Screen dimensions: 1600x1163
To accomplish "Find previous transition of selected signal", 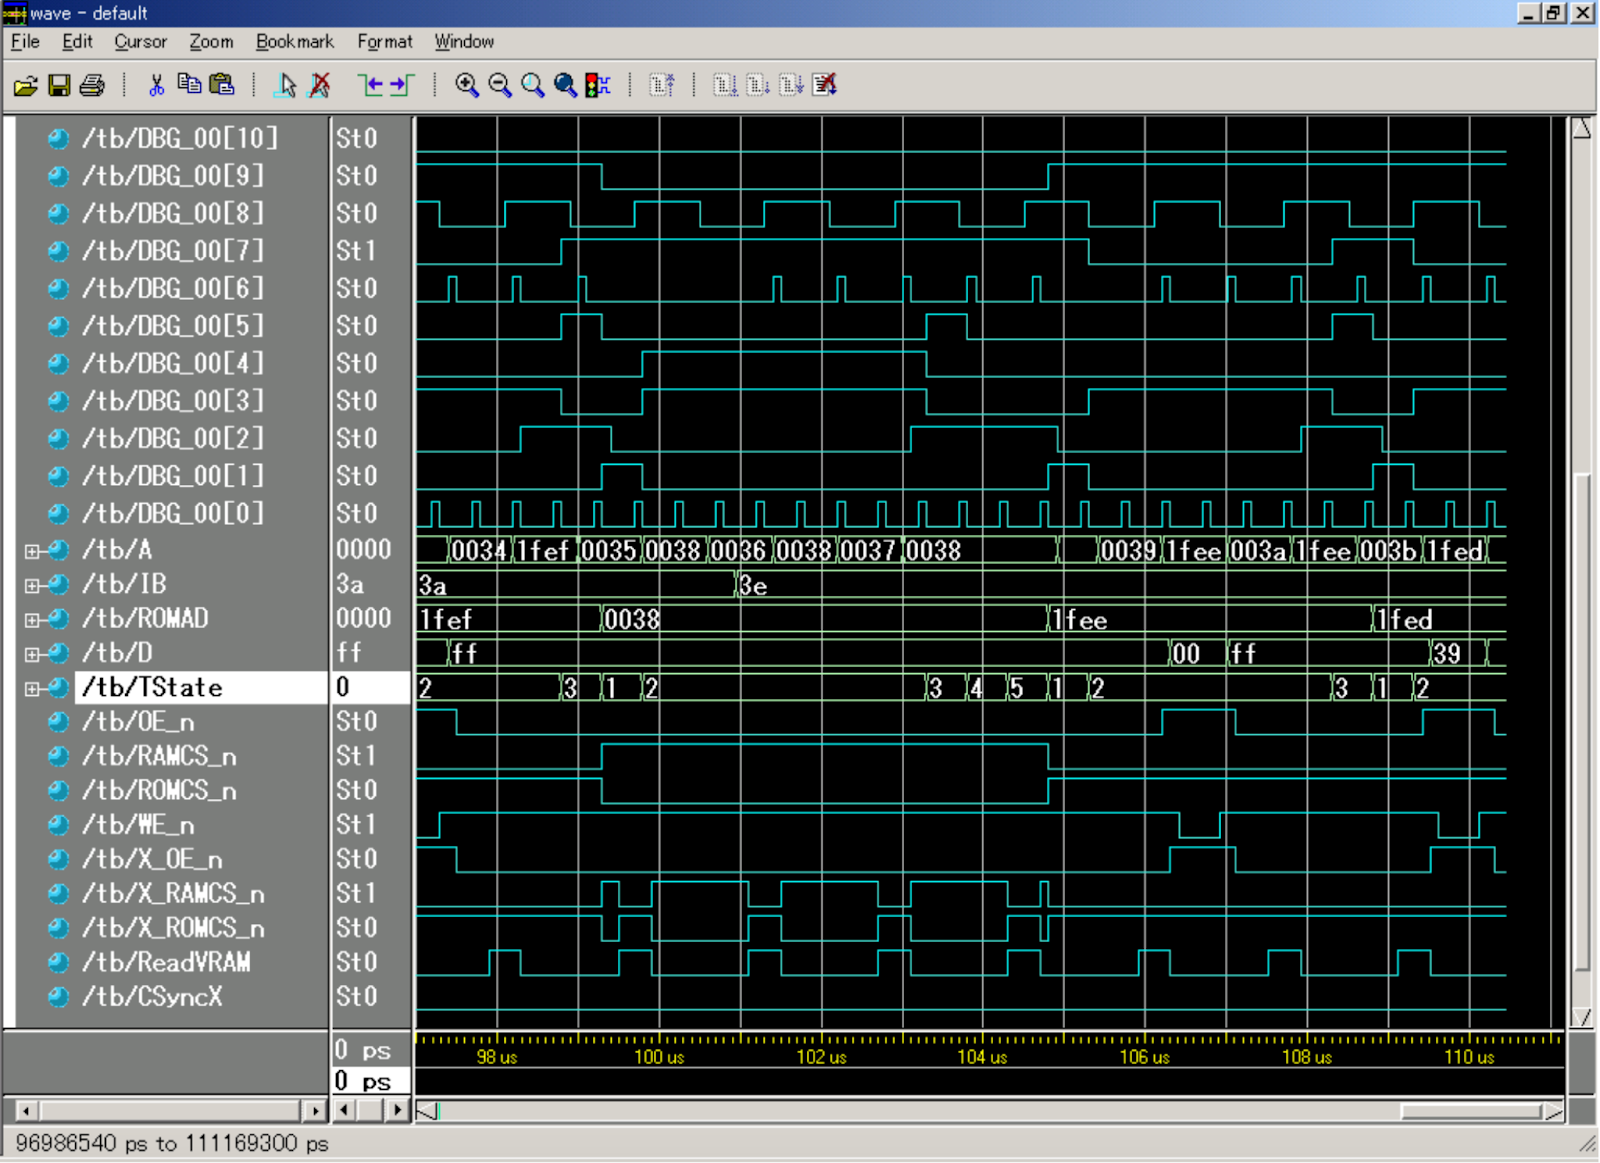I will [x=371, y=85].
